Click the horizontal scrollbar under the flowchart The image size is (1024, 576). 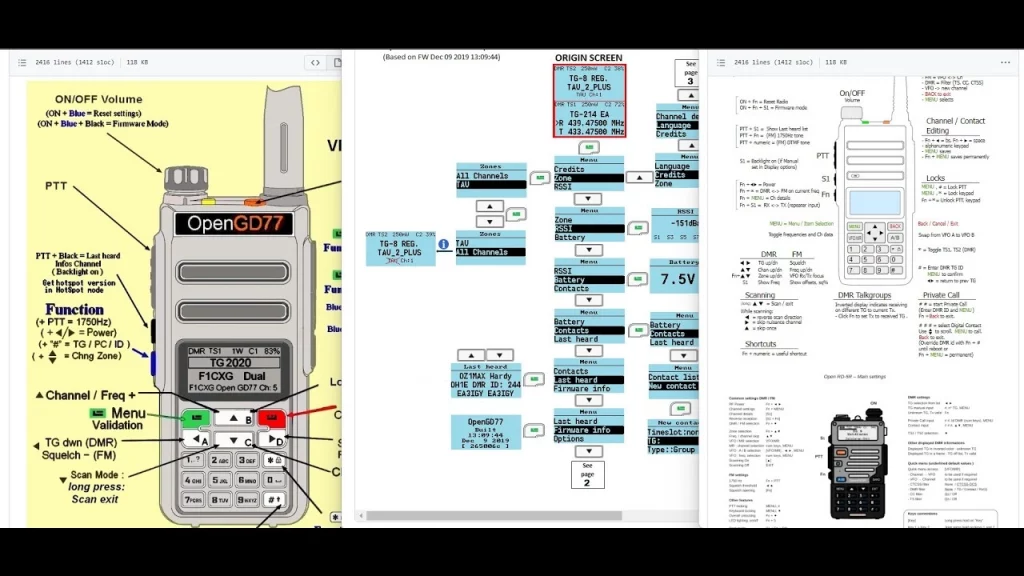[520, 516]
